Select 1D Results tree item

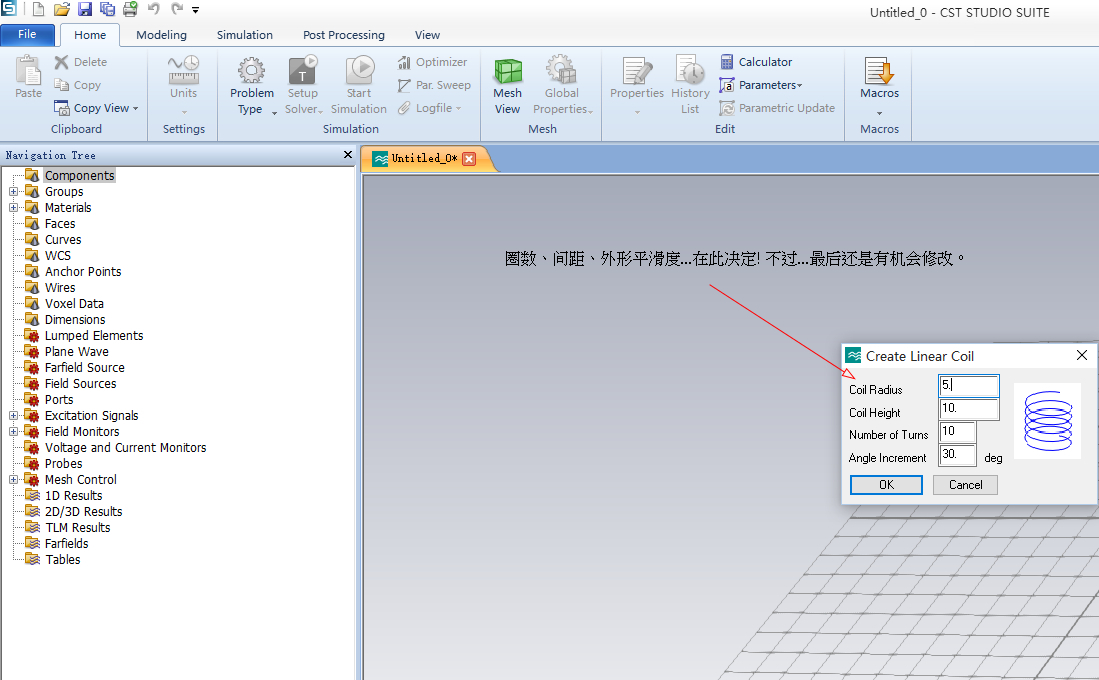pos(74,496)
